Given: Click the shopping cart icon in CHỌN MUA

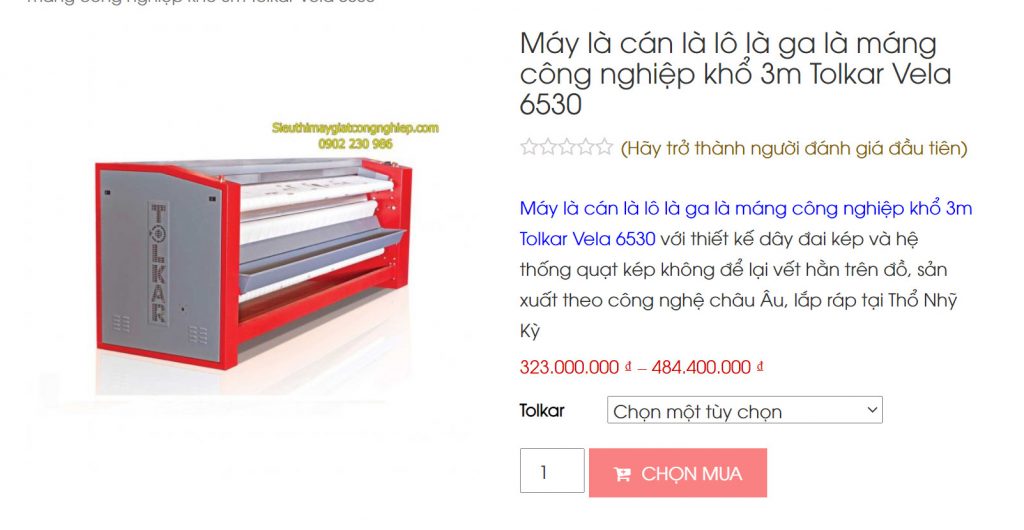Looking at the screenshot, I should (x=622, y=474).
